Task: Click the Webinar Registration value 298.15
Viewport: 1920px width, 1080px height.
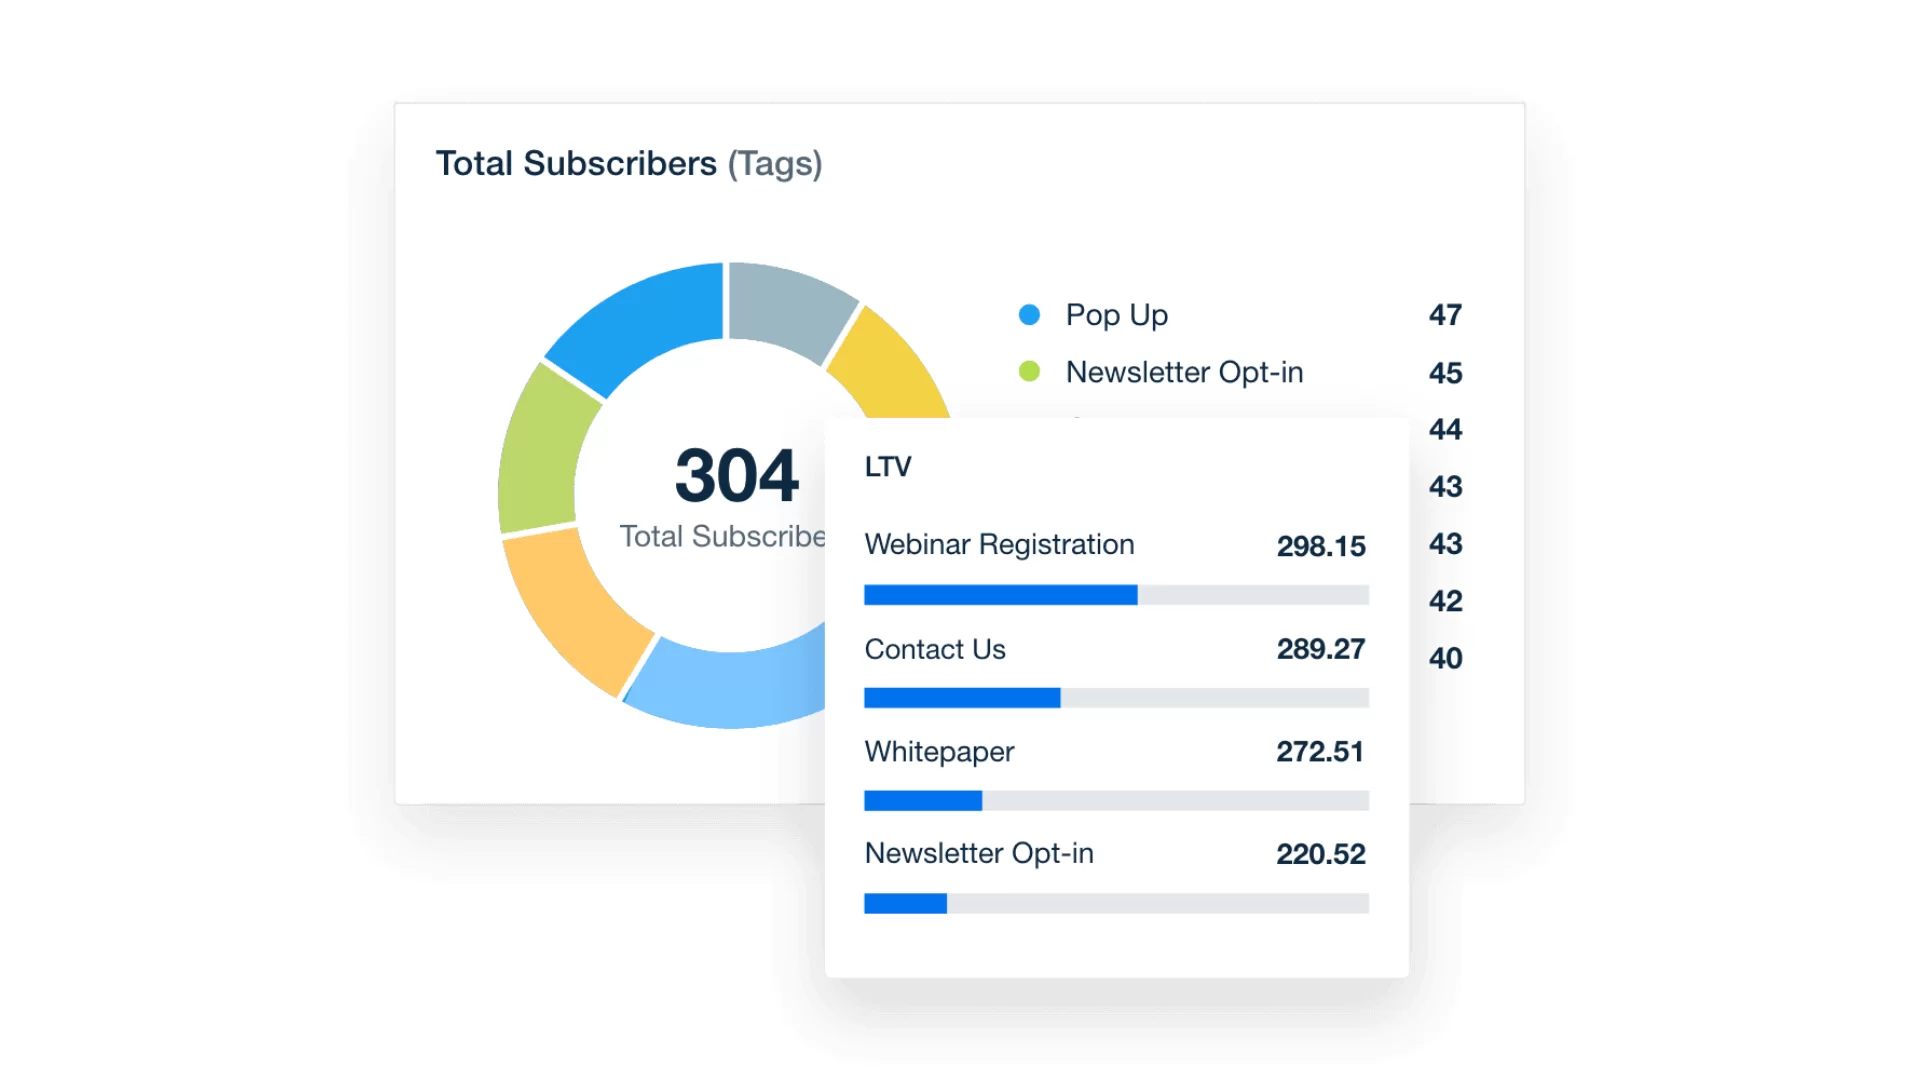Action: 1320,546
